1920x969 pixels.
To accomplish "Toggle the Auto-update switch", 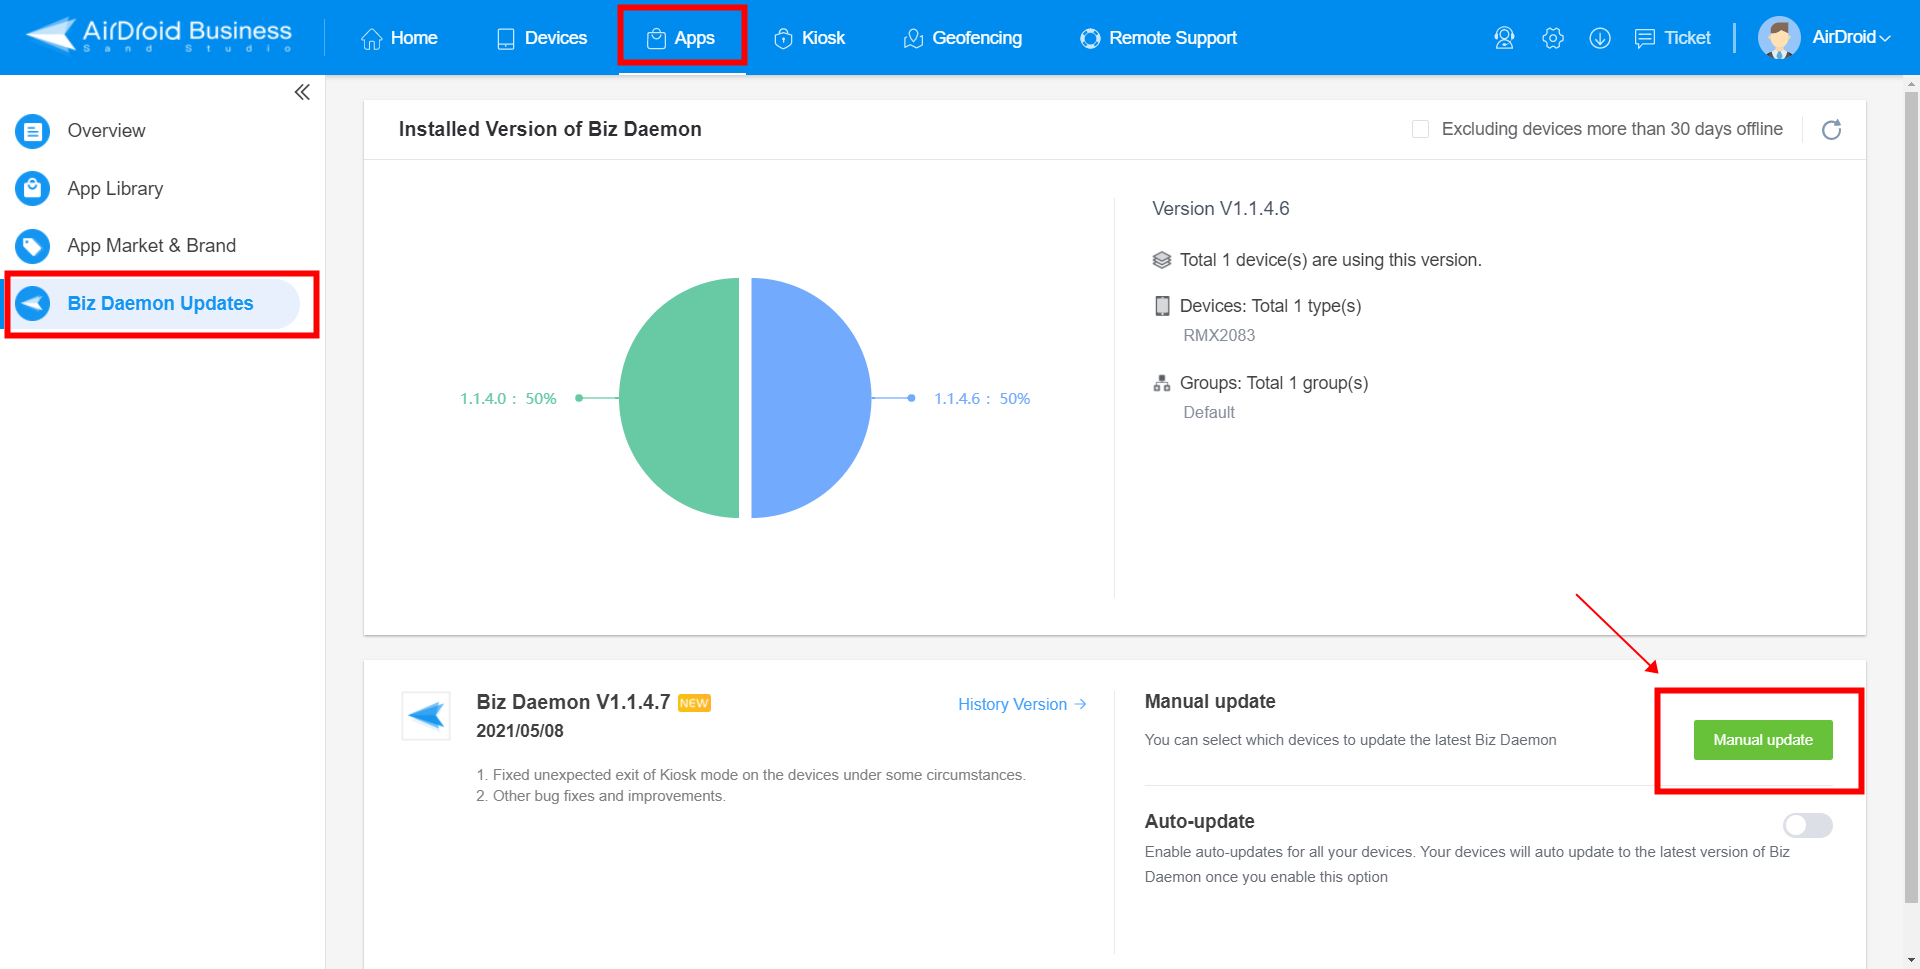I will 1808,825.
